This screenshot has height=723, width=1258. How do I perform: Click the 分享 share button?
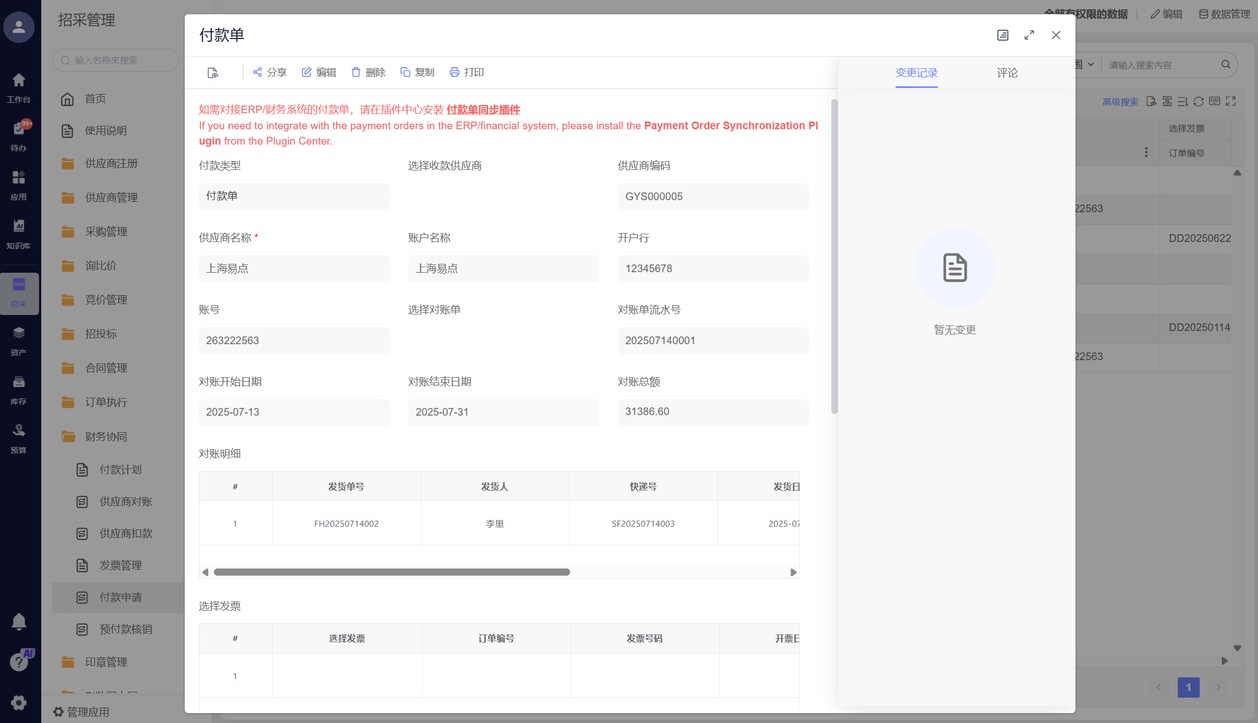(269, 73)
